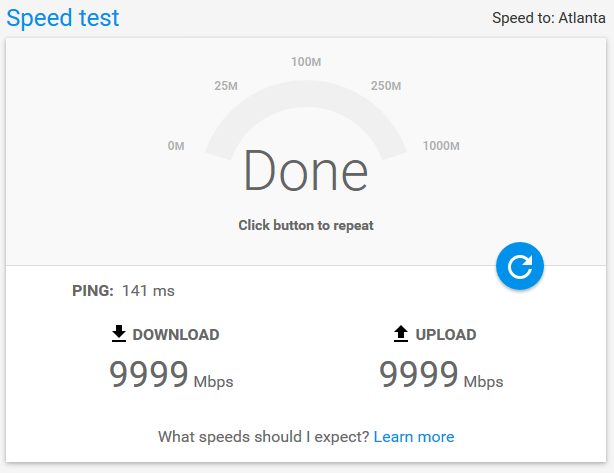This screenshot has width=614, height=473.
Task: Select the Speed to: Atlanta label
Action: [549, 18]
